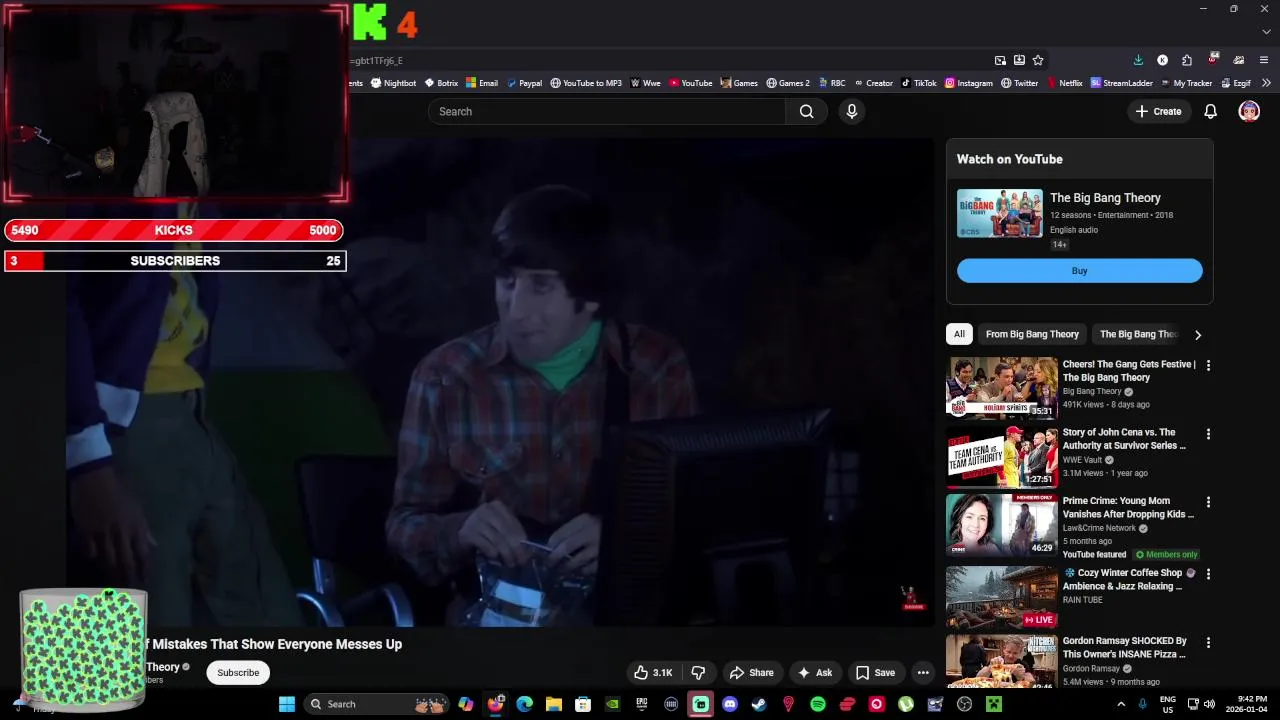Open options for Cheers! The Gang Gets Festive video
1280x720 pixels.
point(1208,366)
